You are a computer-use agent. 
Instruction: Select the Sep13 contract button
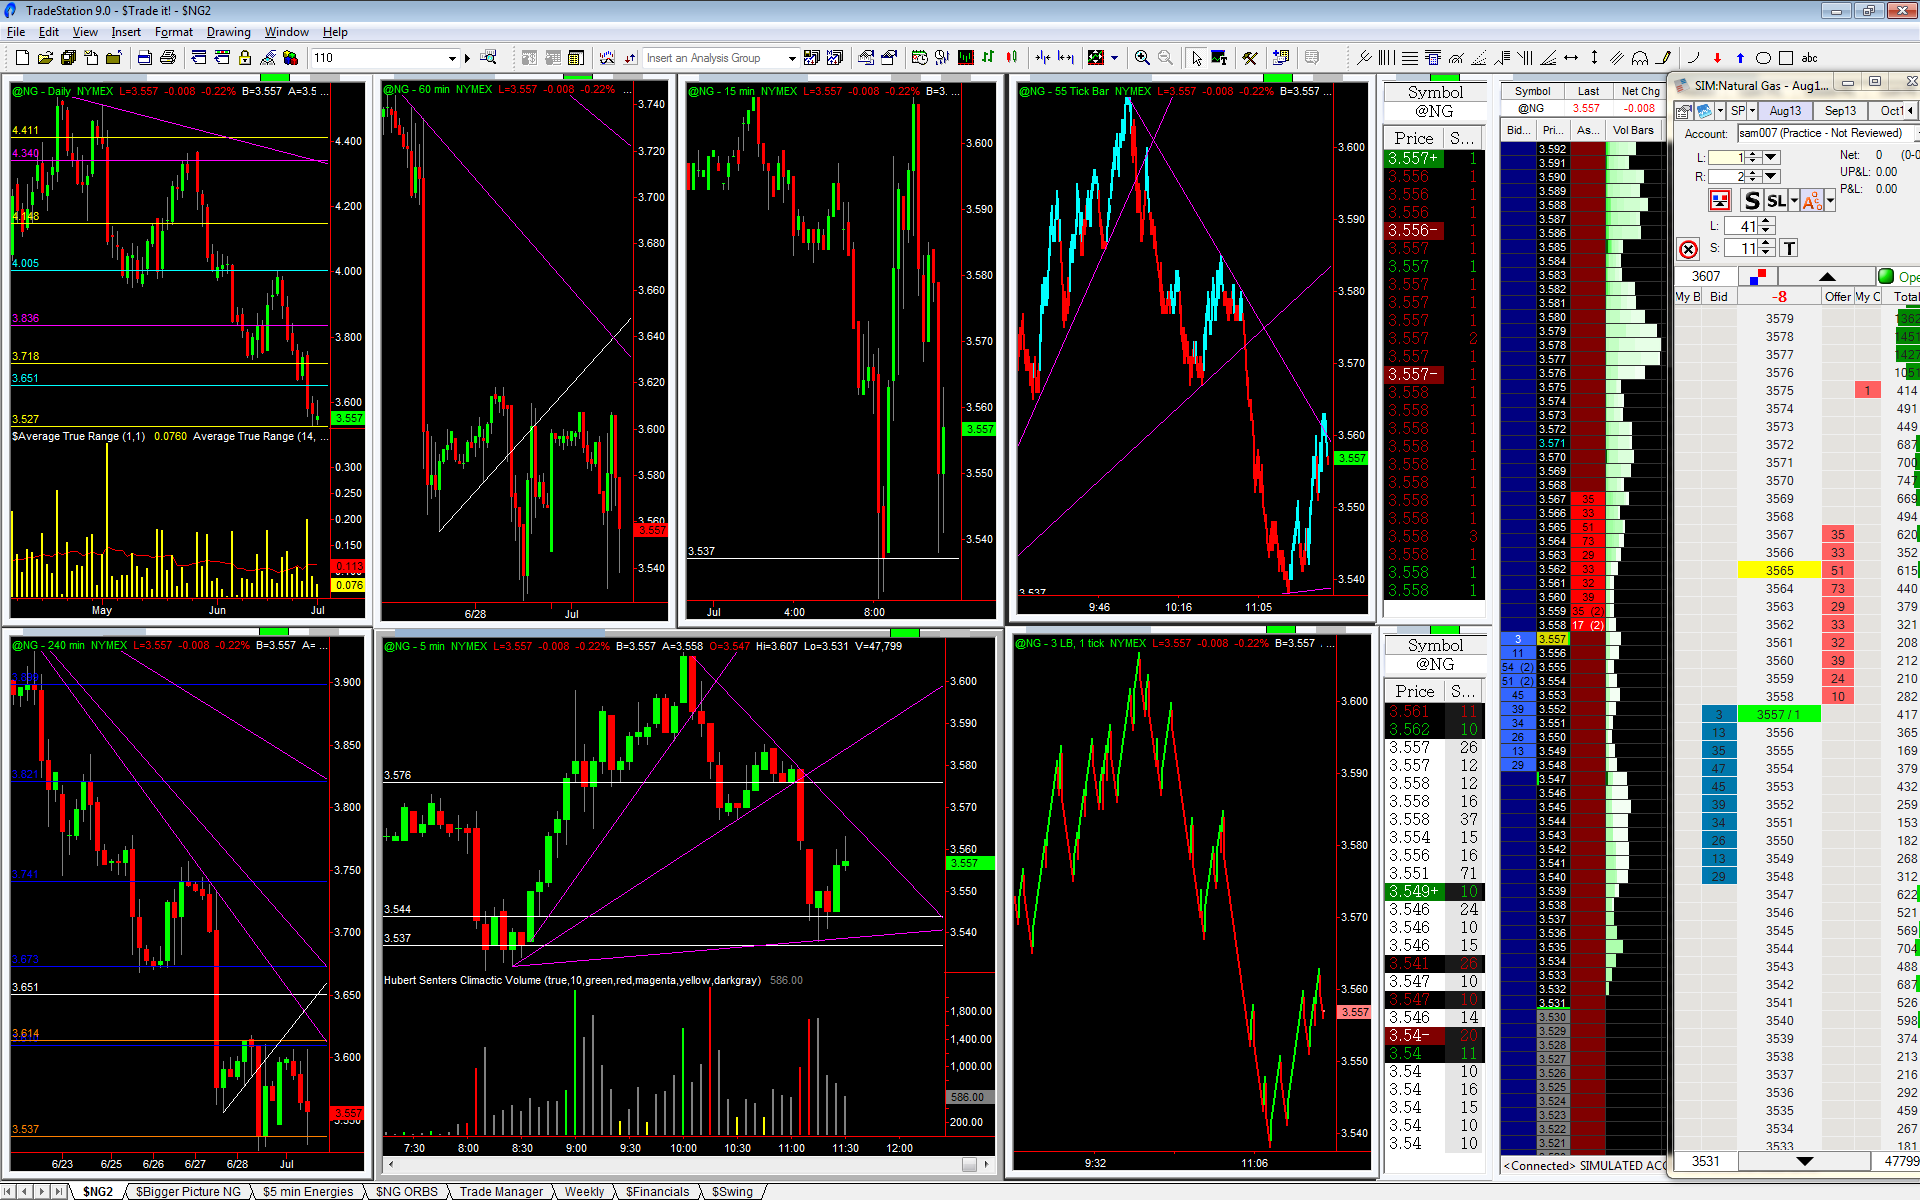(x=1840, y=111)
